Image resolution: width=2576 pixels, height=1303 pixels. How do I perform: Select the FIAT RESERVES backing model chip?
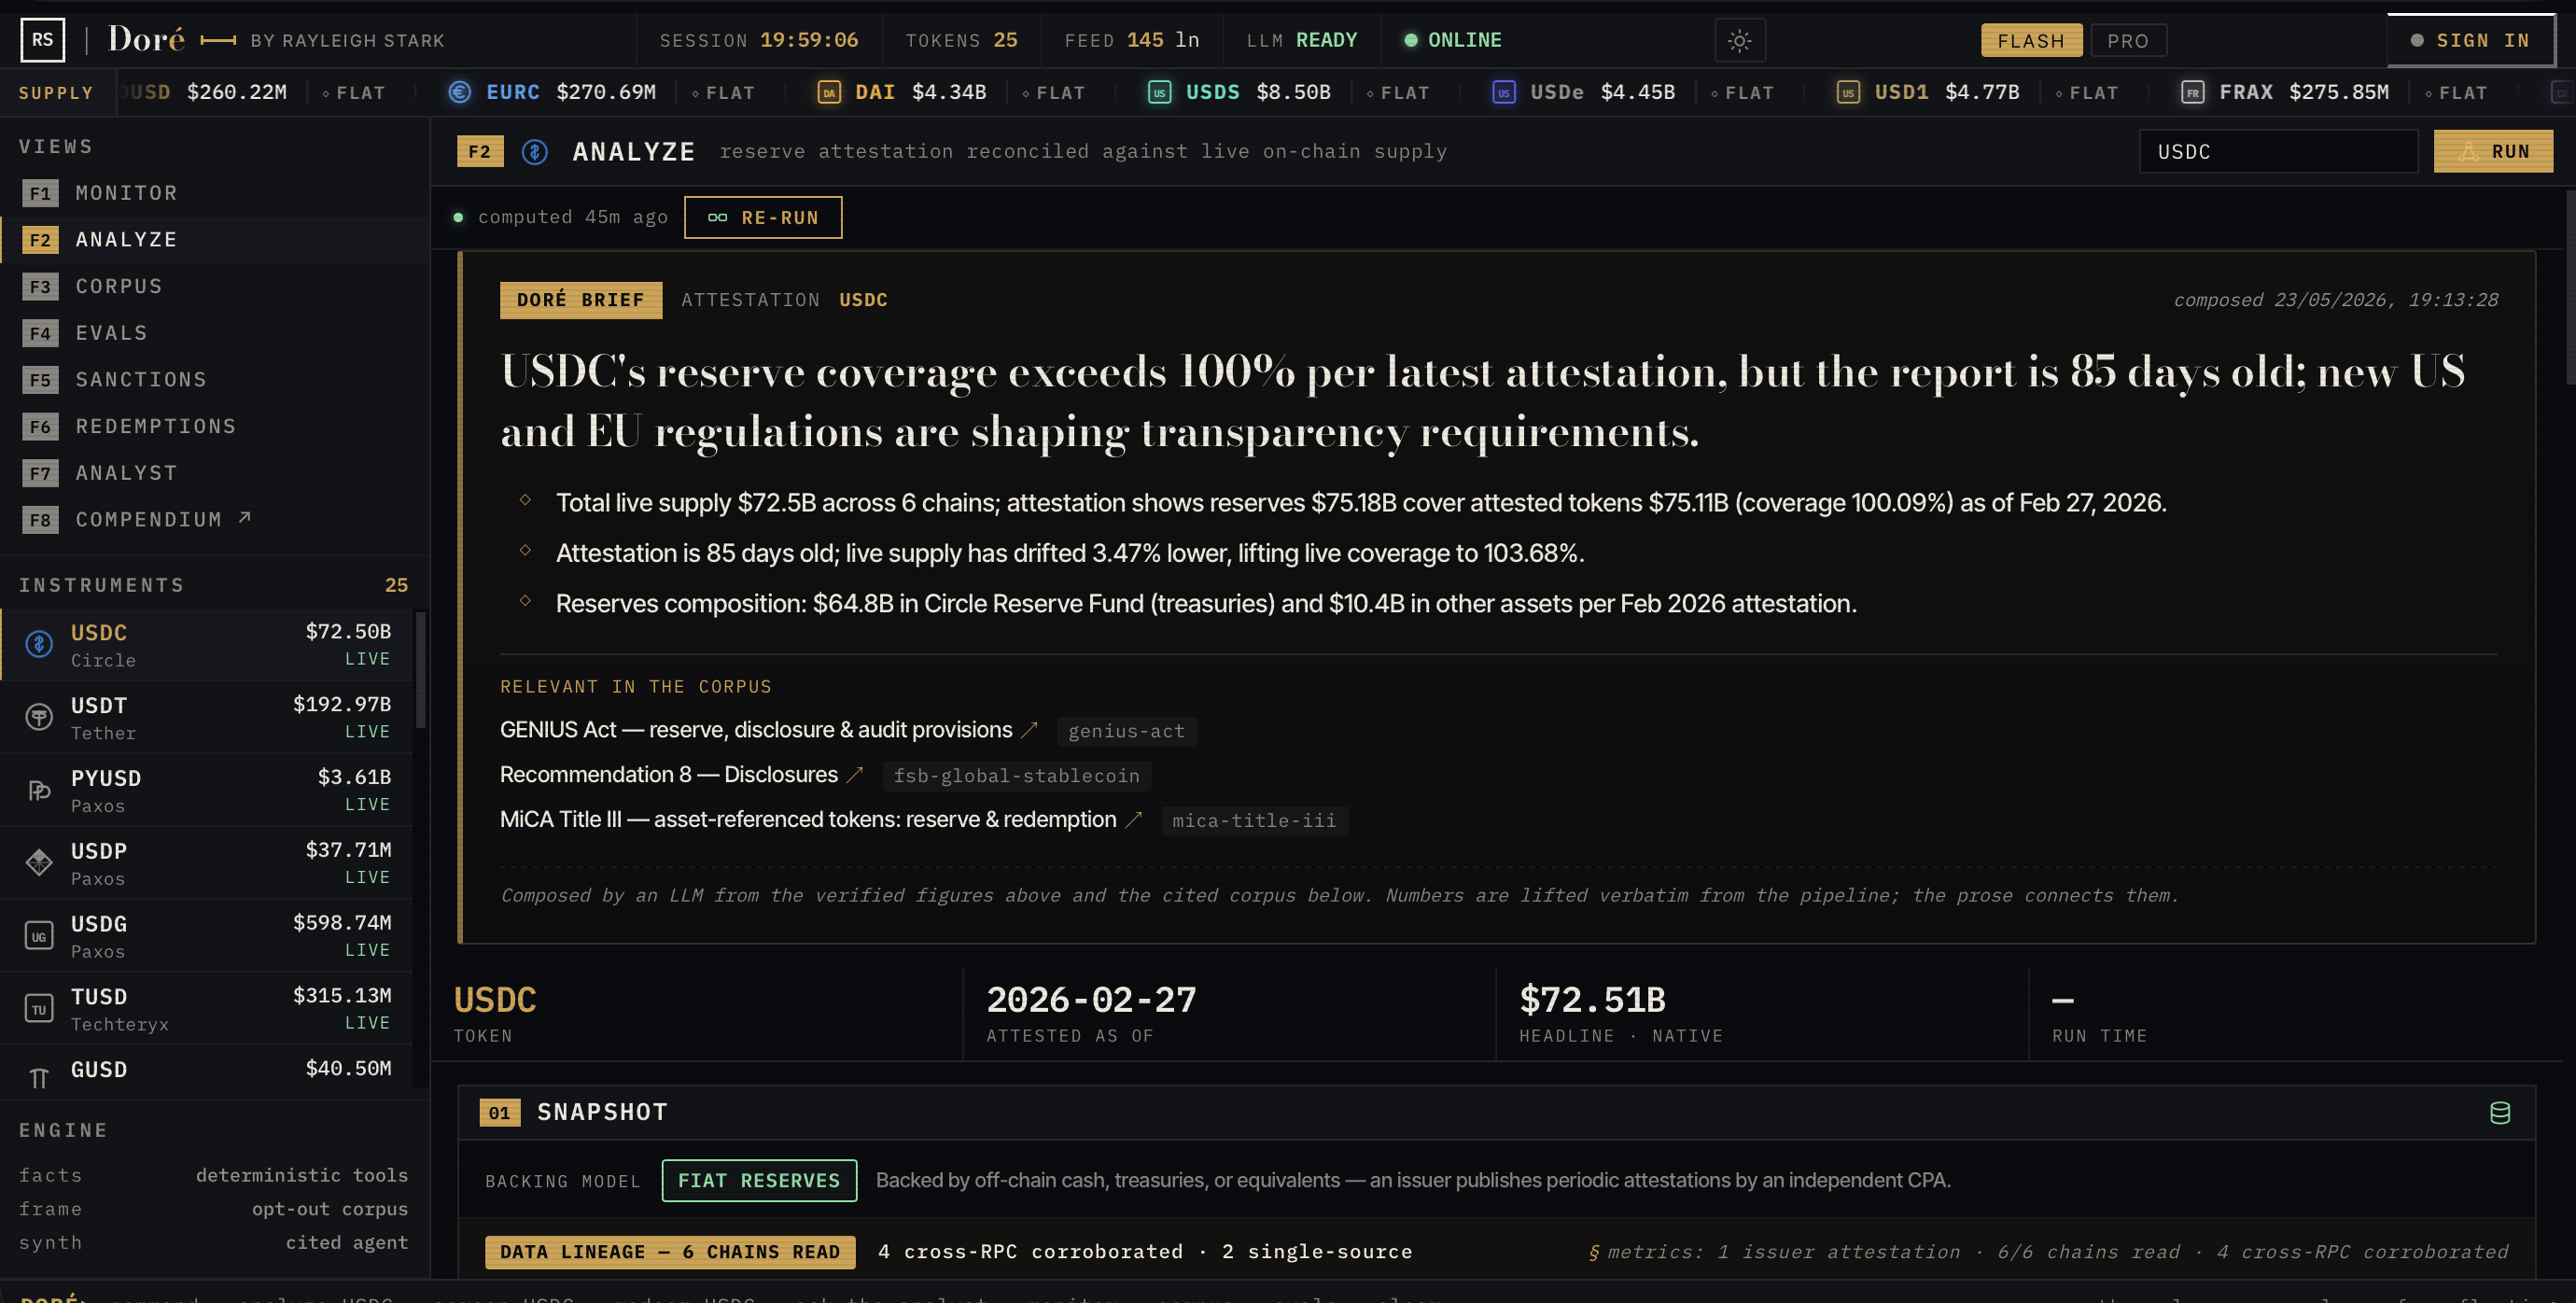tap(759, 1181)
